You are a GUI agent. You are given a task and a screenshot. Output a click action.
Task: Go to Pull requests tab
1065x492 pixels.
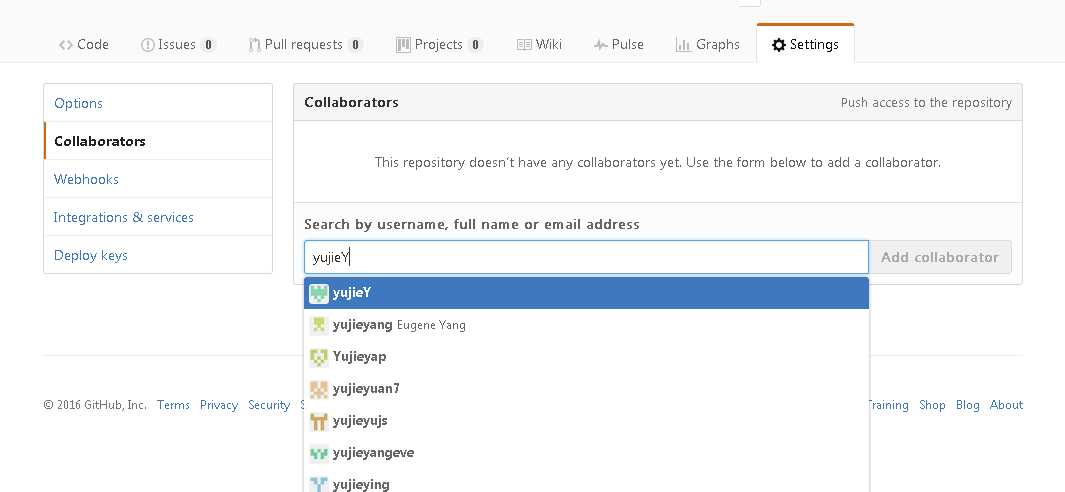[x=305, y=44]
